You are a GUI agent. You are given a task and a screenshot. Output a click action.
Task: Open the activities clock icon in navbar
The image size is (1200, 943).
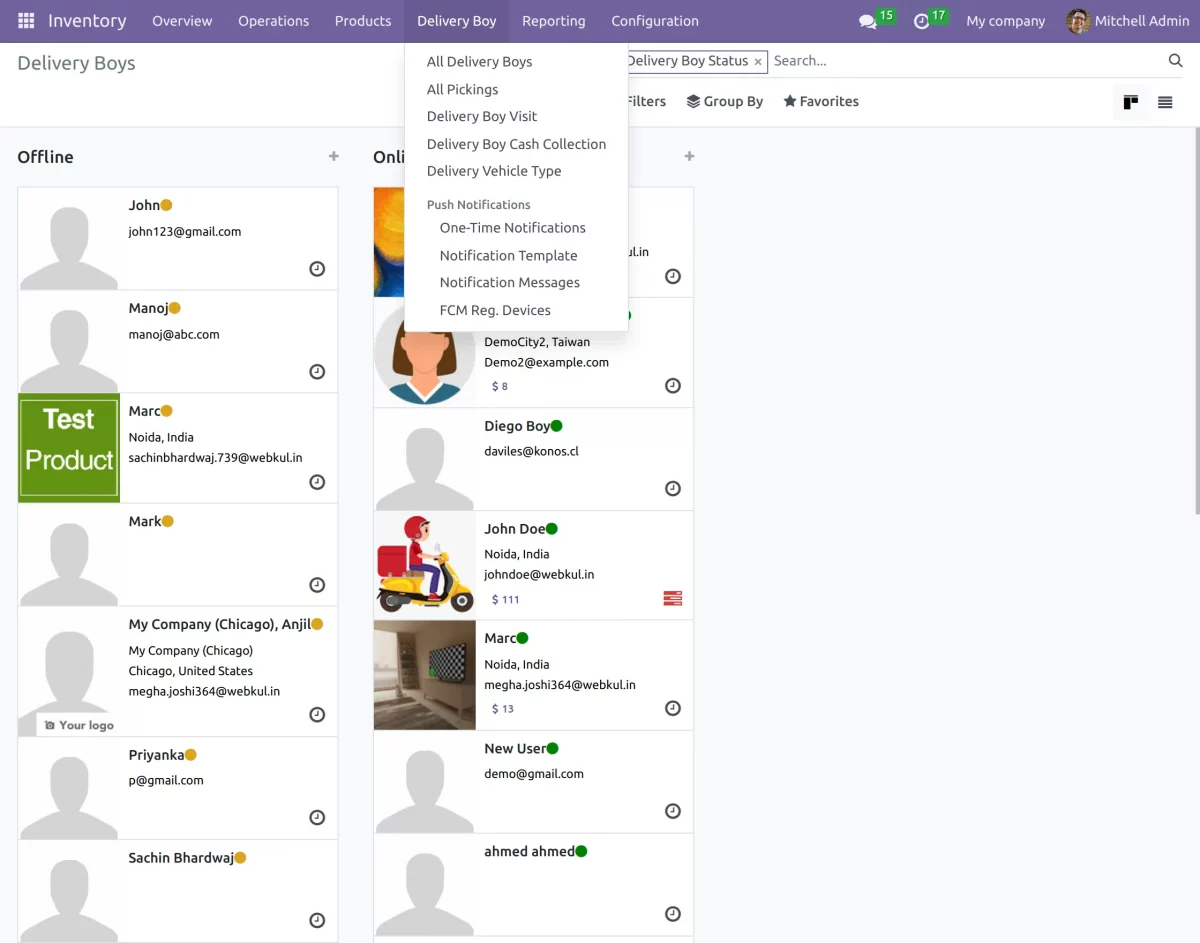click(922, 21)
